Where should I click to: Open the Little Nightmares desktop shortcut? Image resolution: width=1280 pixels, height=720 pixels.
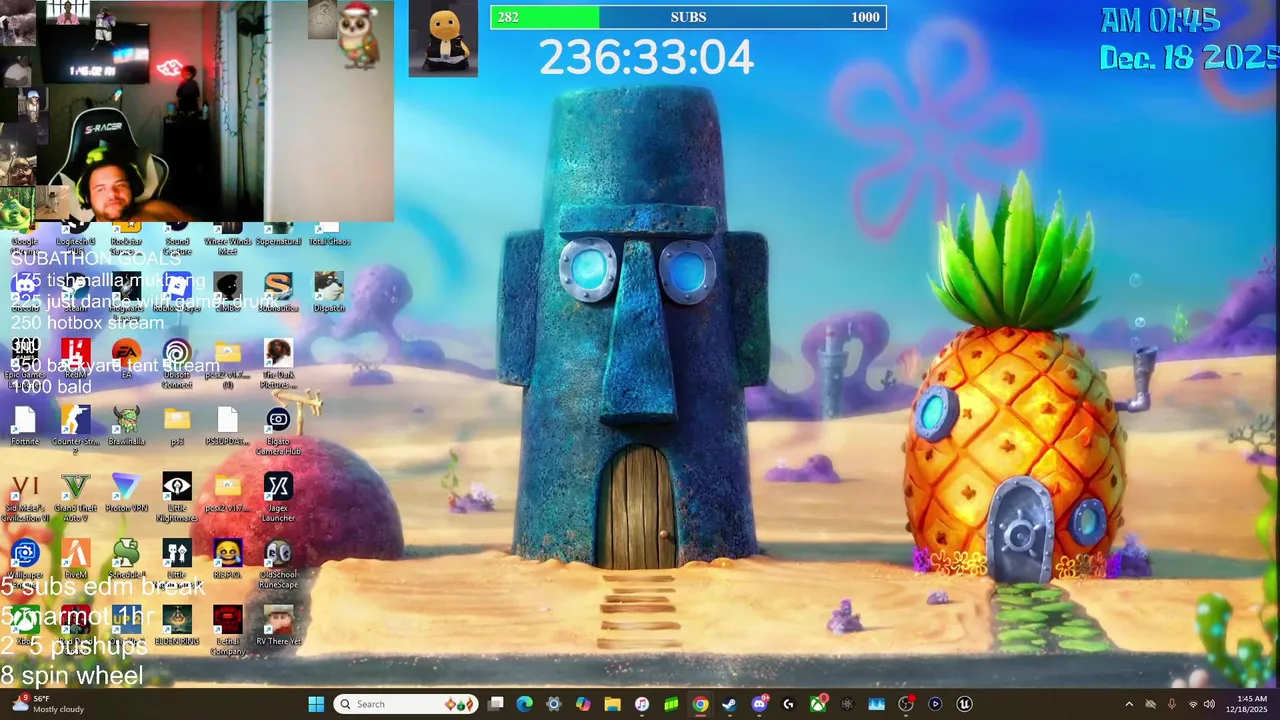[177, 496]
